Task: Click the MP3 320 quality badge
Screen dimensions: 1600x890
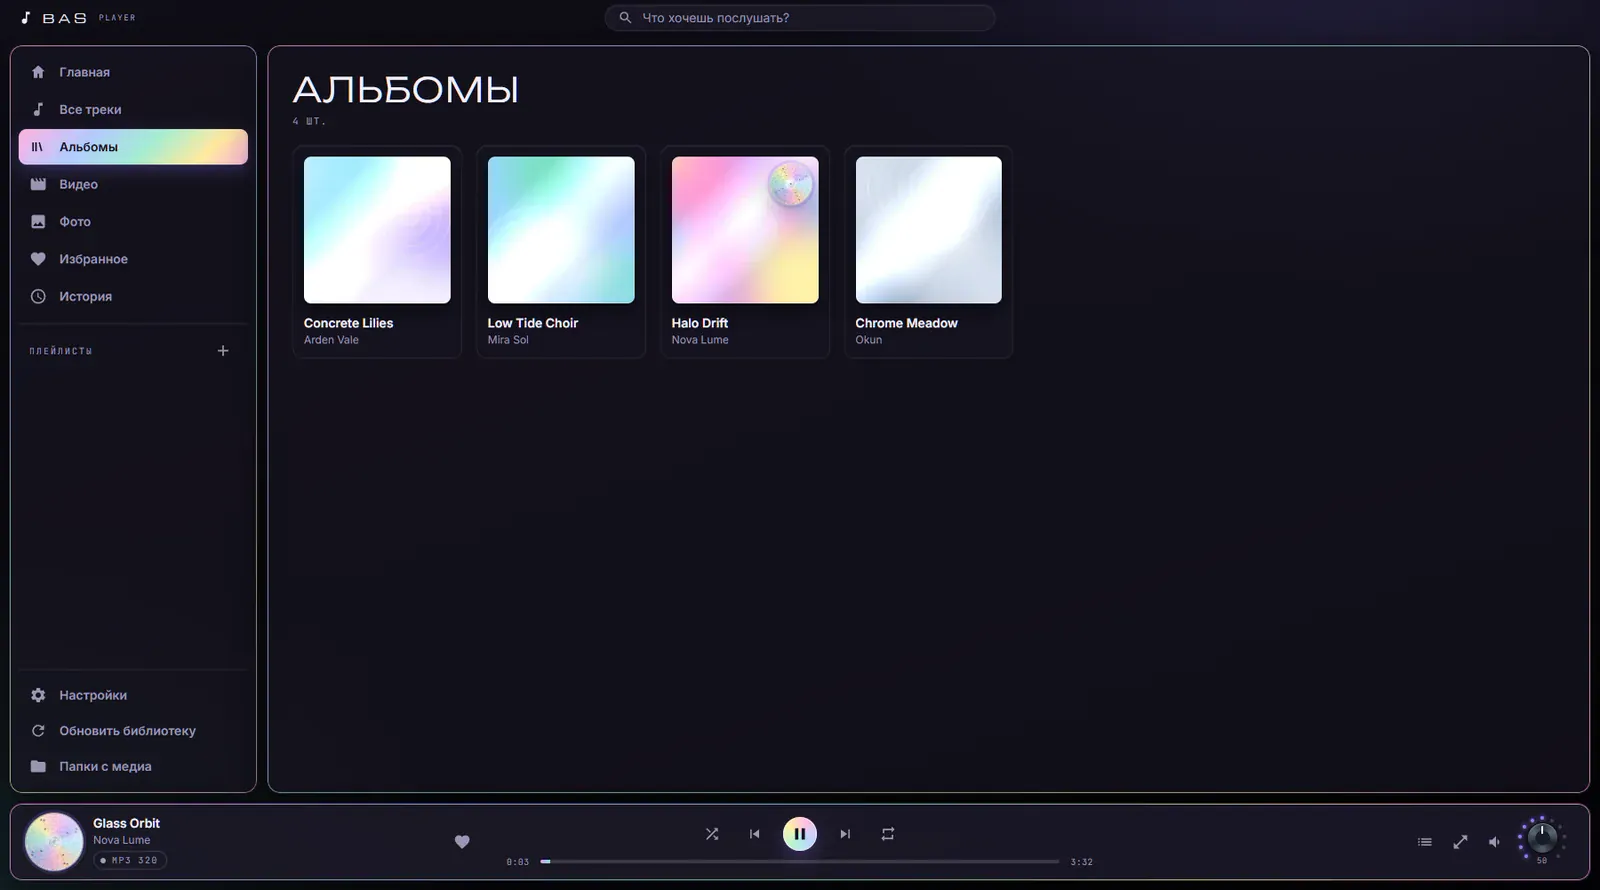Action: [x=130, y=860]
